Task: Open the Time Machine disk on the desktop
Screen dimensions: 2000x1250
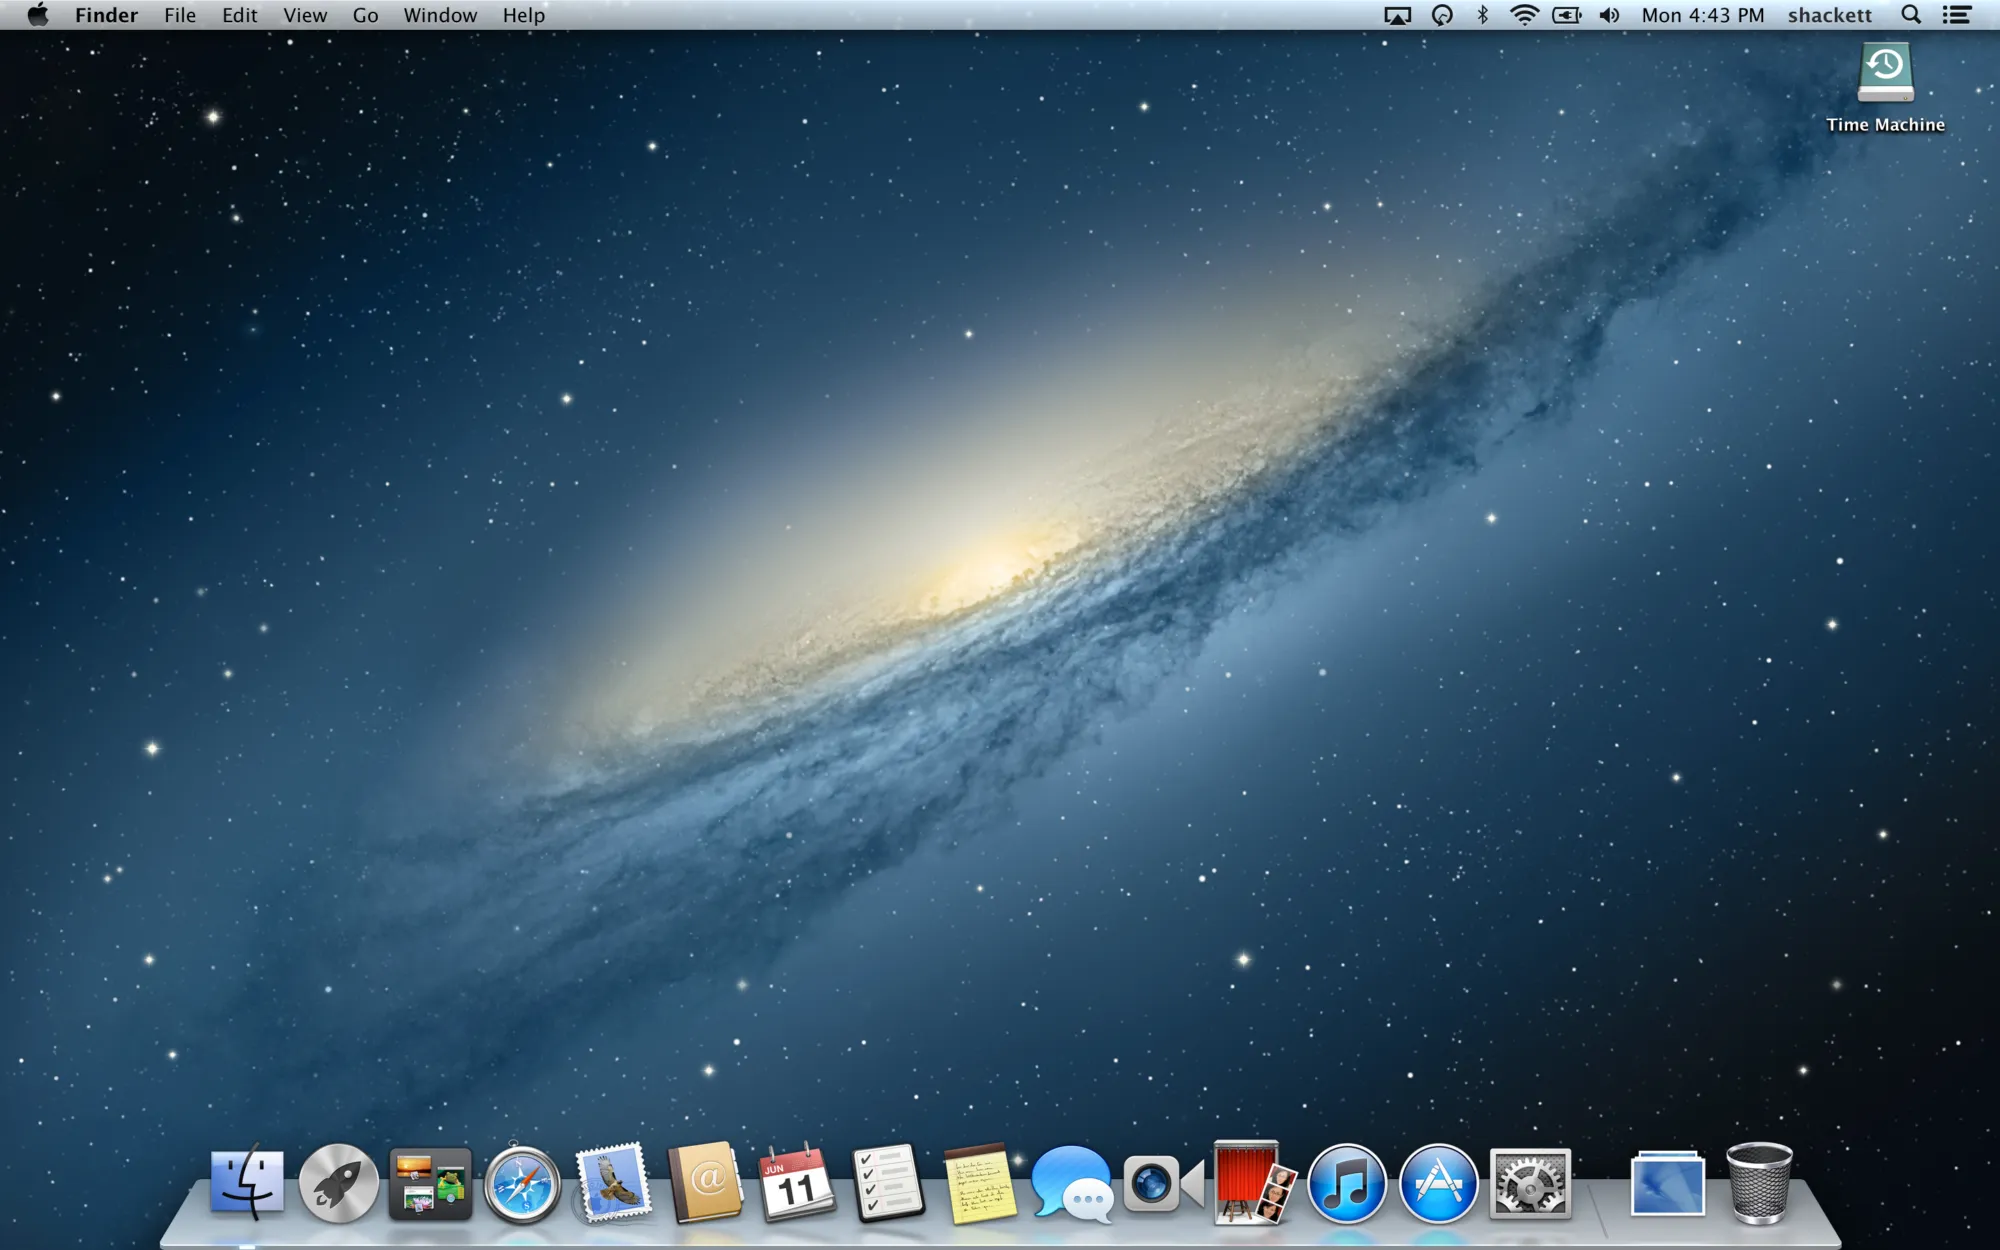Action: coord(1884,72)
